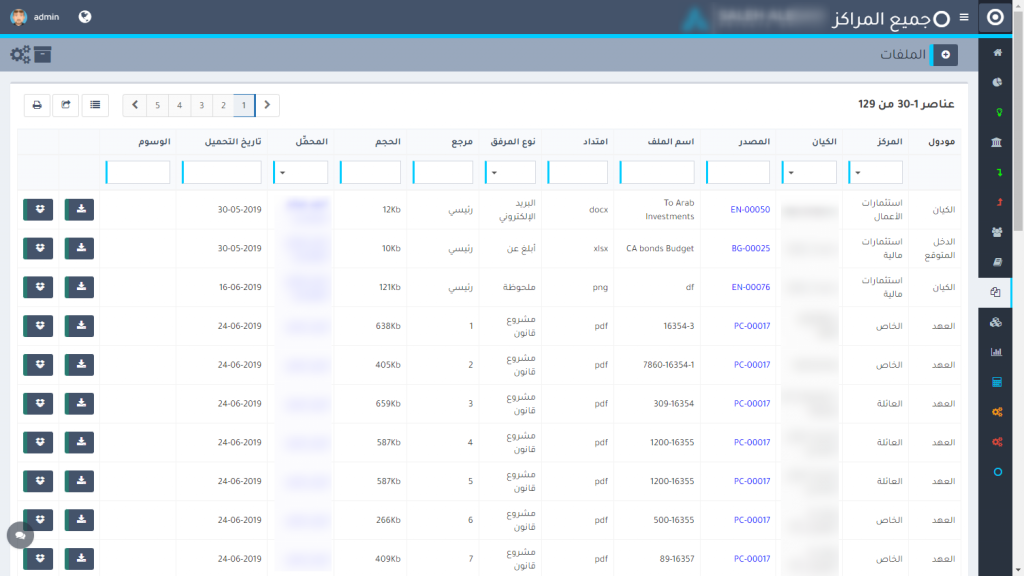The image size is (1024, 576).
Task: Click the settings gears icon in header
Action: pyautogui.click(x=19, y=55)
